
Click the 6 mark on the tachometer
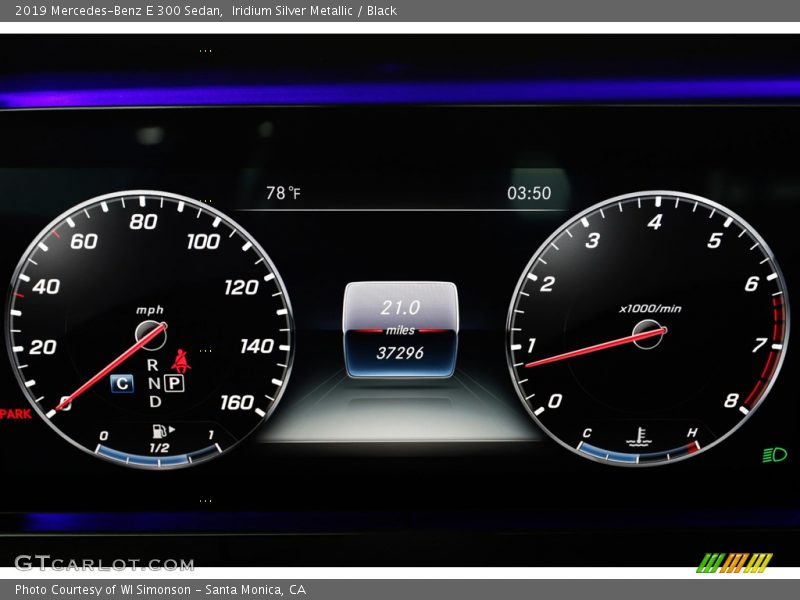coord(752,284)
